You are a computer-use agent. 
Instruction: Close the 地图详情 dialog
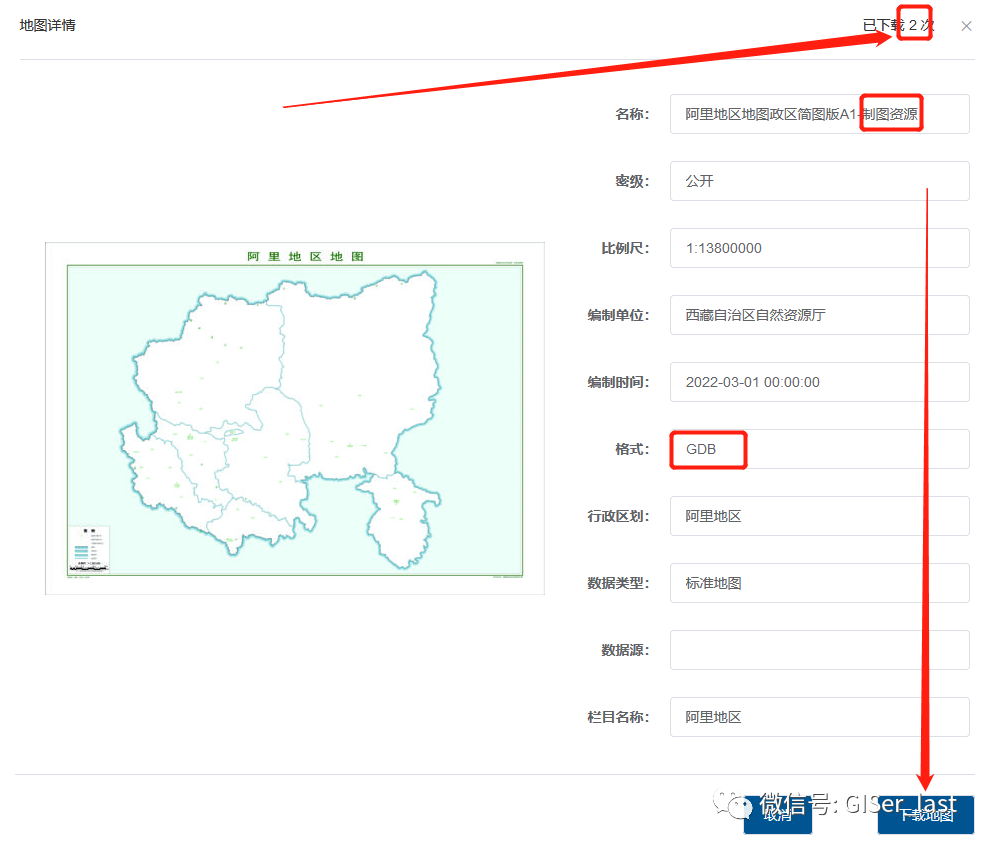point(966,25)
